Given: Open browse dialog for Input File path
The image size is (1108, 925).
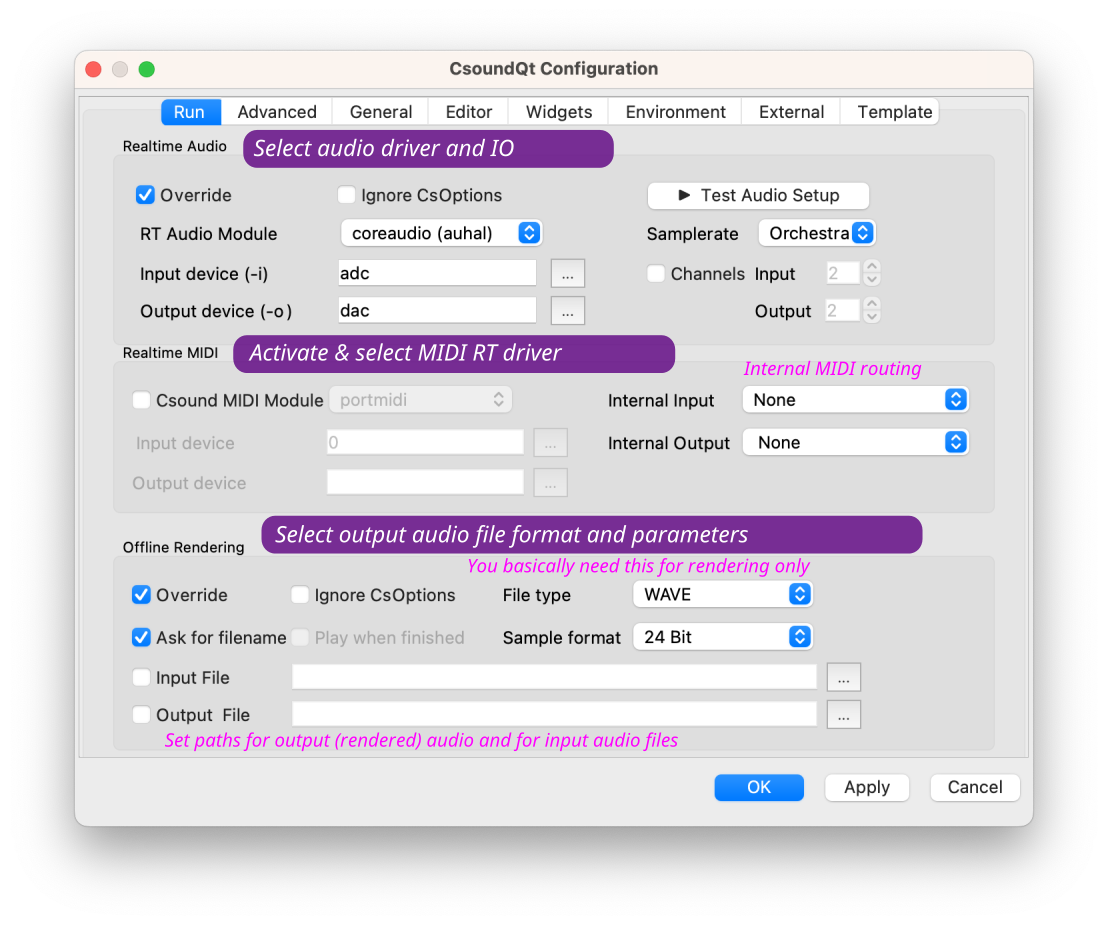Looking at the screenshot, I should (x=843, y=677).
